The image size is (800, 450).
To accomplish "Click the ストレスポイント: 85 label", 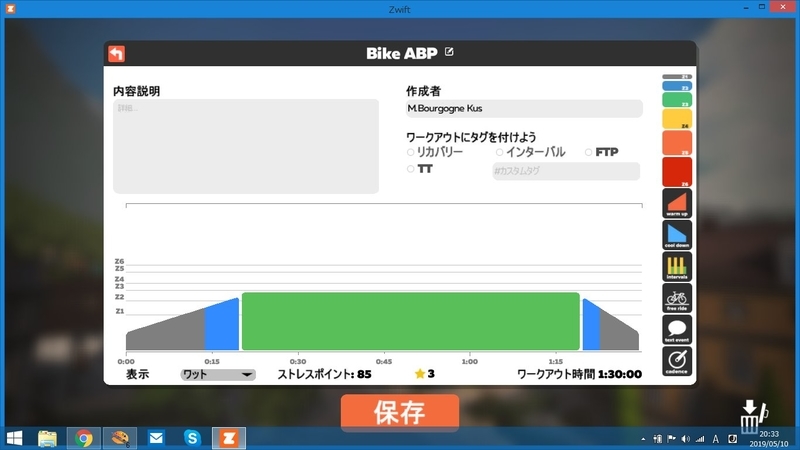I will [324, 374].
